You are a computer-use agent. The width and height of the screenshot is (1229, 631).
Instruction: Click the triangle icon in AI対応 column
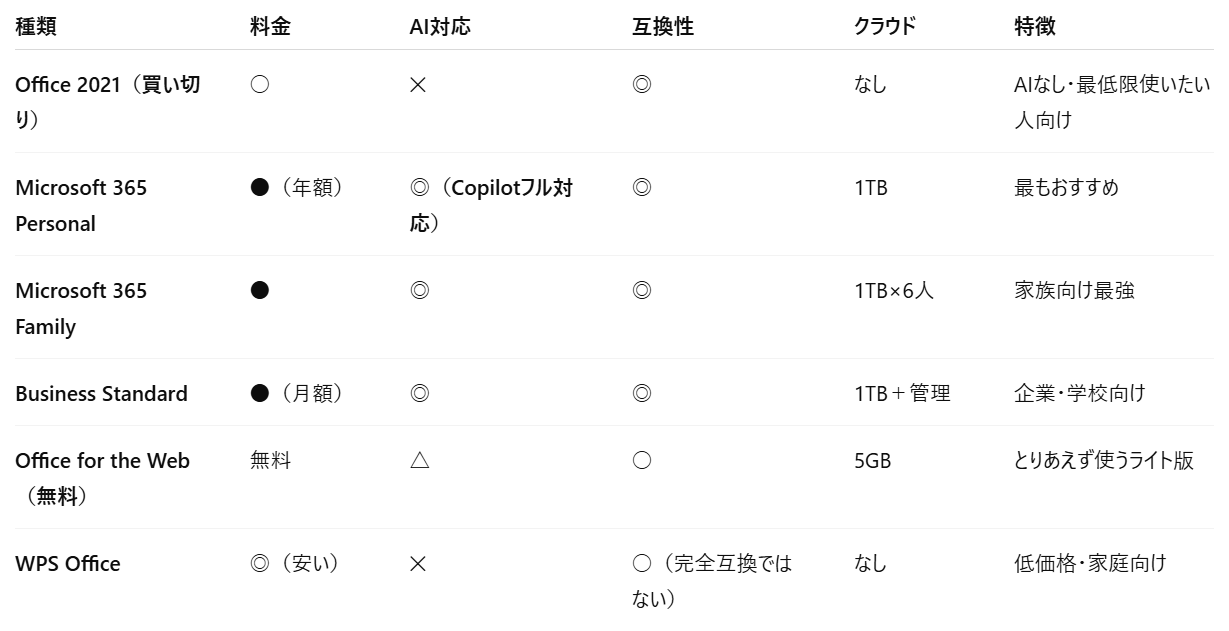click(x=419, y=461)
